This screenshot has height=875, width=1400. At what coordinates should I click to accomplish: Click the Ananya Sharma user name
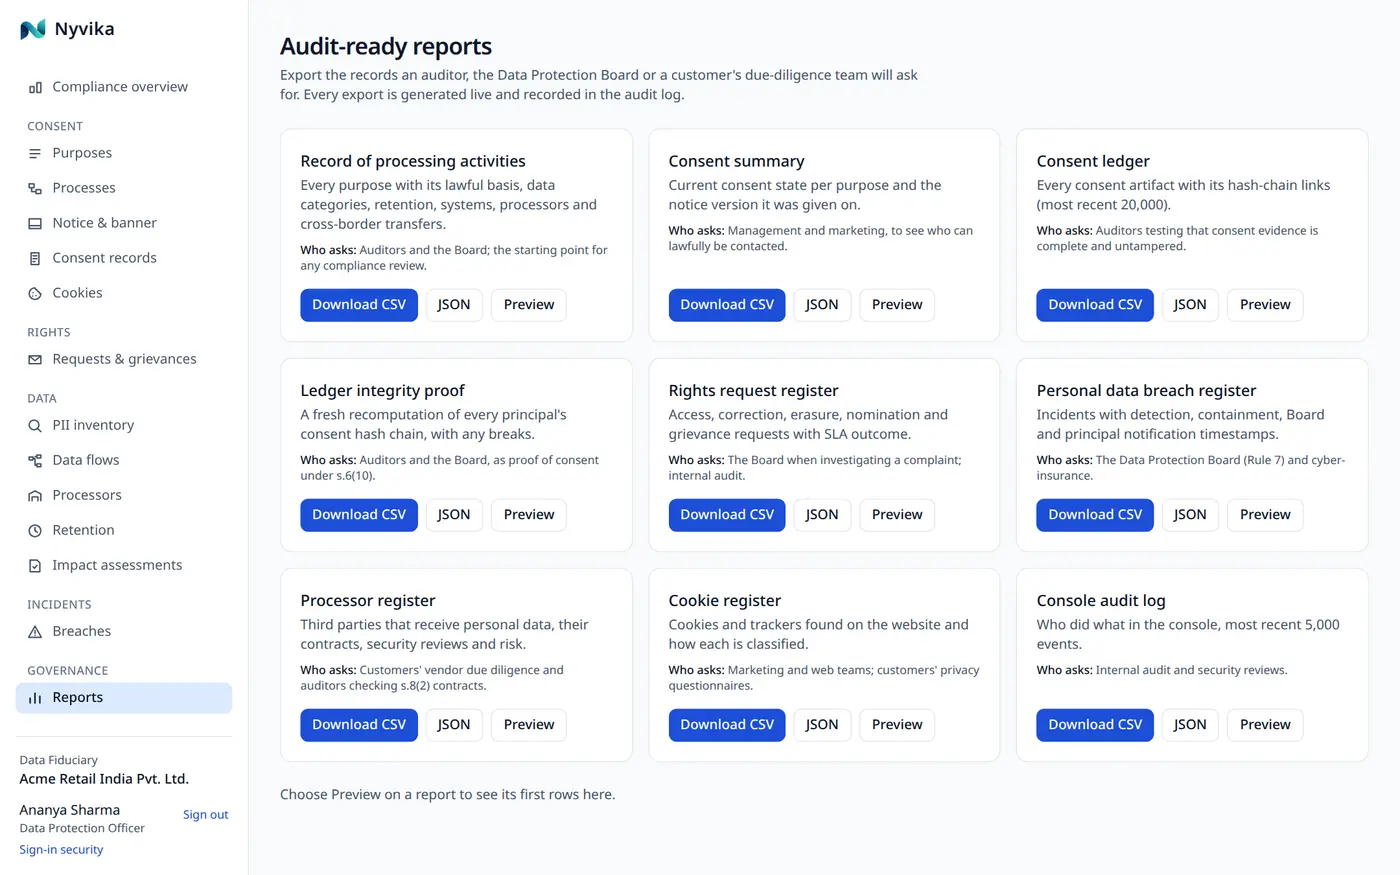pos(70,810)
